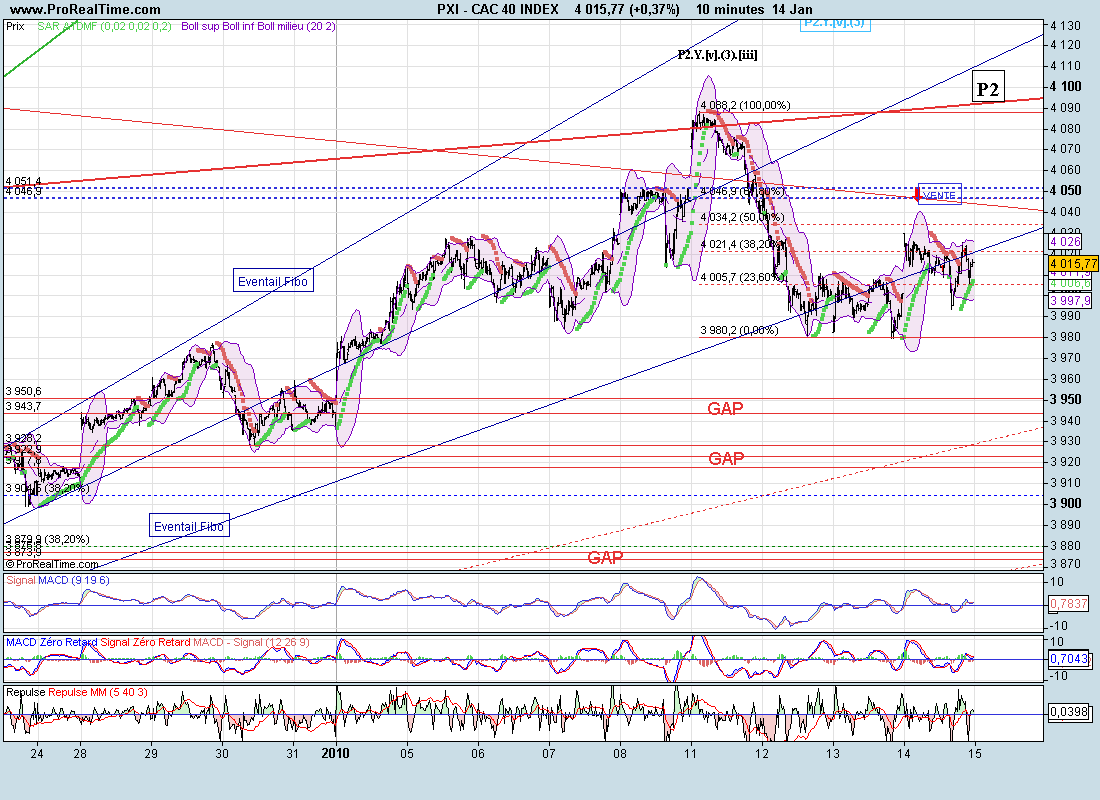The height and width of the screenshot is (800, 1100).
Task: Click the 29 date label on time axis
Action: click(151, 754)
